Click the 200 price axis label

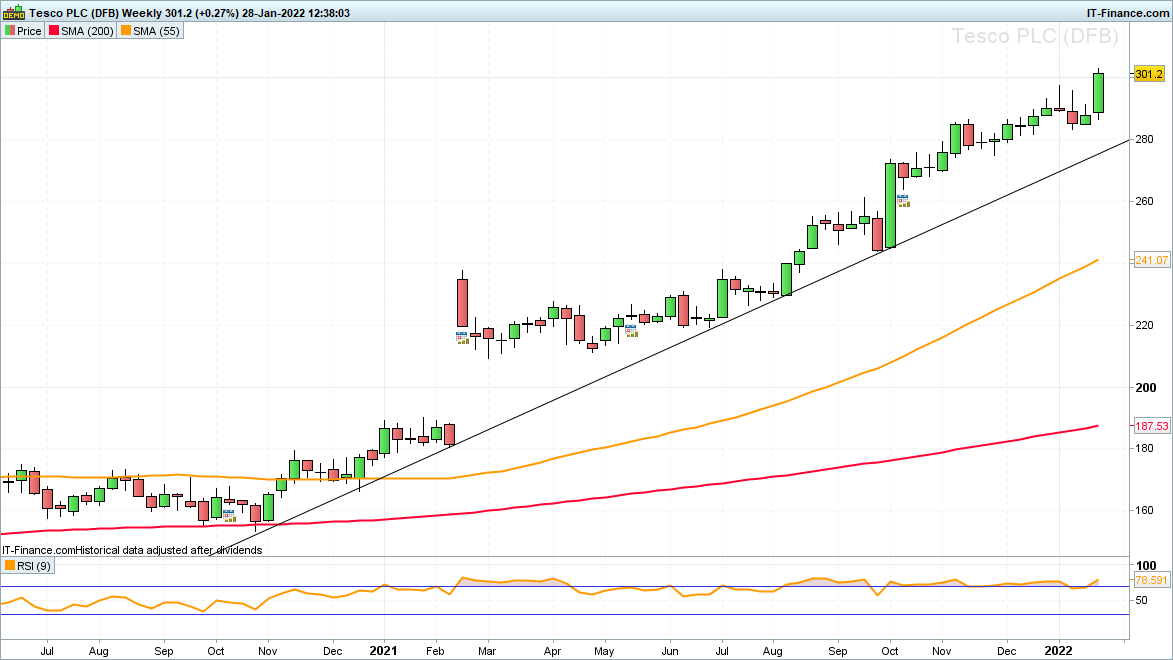point(1145,388)
